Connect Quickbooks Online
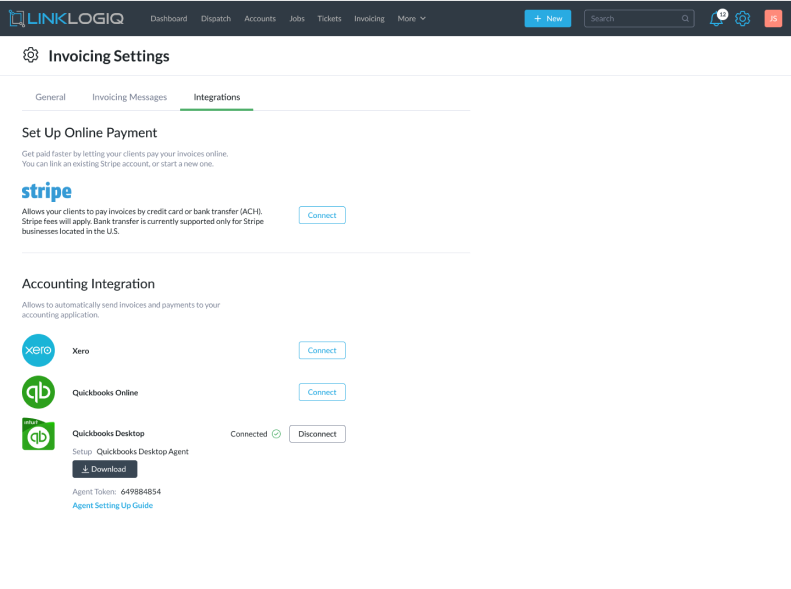The image size is (791, 589). [x=322, y=392]
